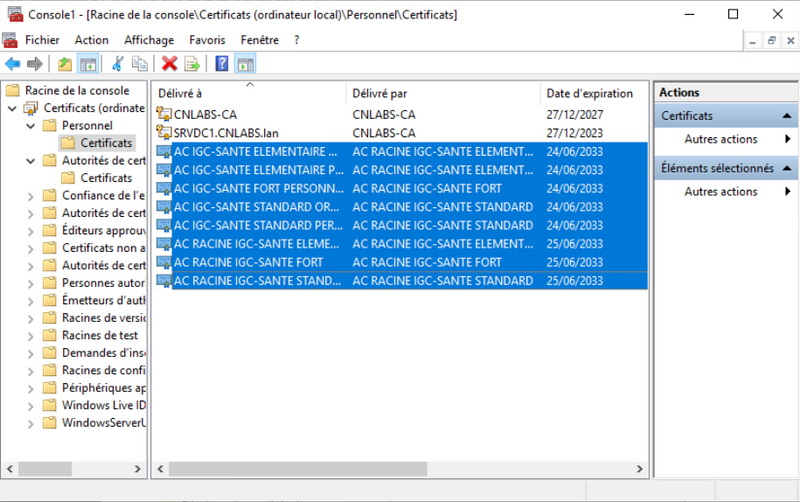
Task: Collapse the Certificats section in Actions pane
Action: pos(788,117)
